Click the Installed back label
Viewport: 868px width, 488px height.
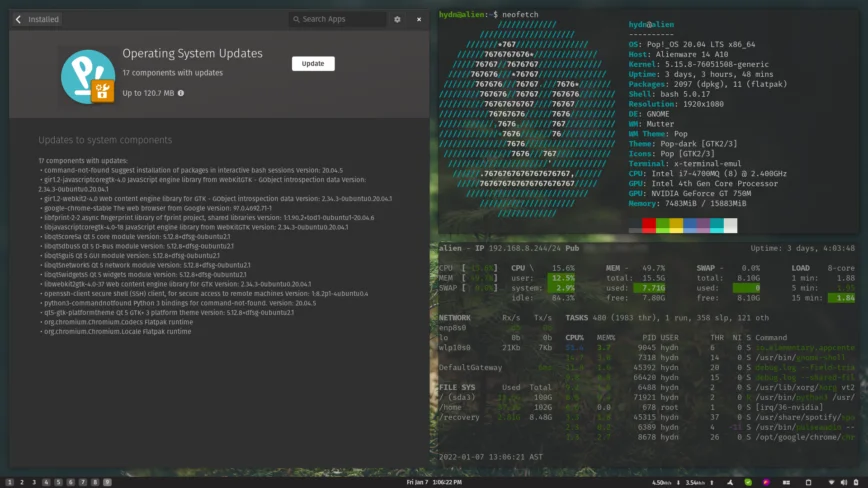tap(43, 19)
